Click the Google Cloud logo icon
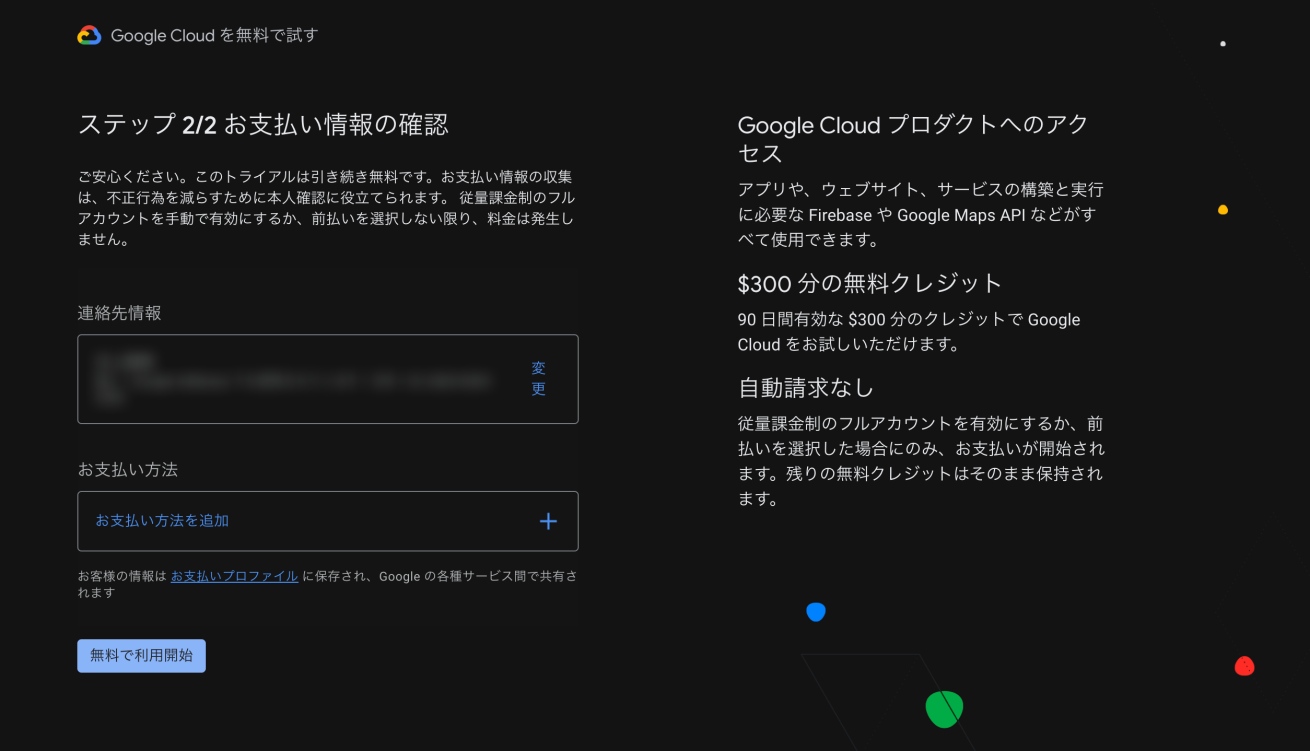Viewport: 1310px width, 751px height. [x=89, y=36]
